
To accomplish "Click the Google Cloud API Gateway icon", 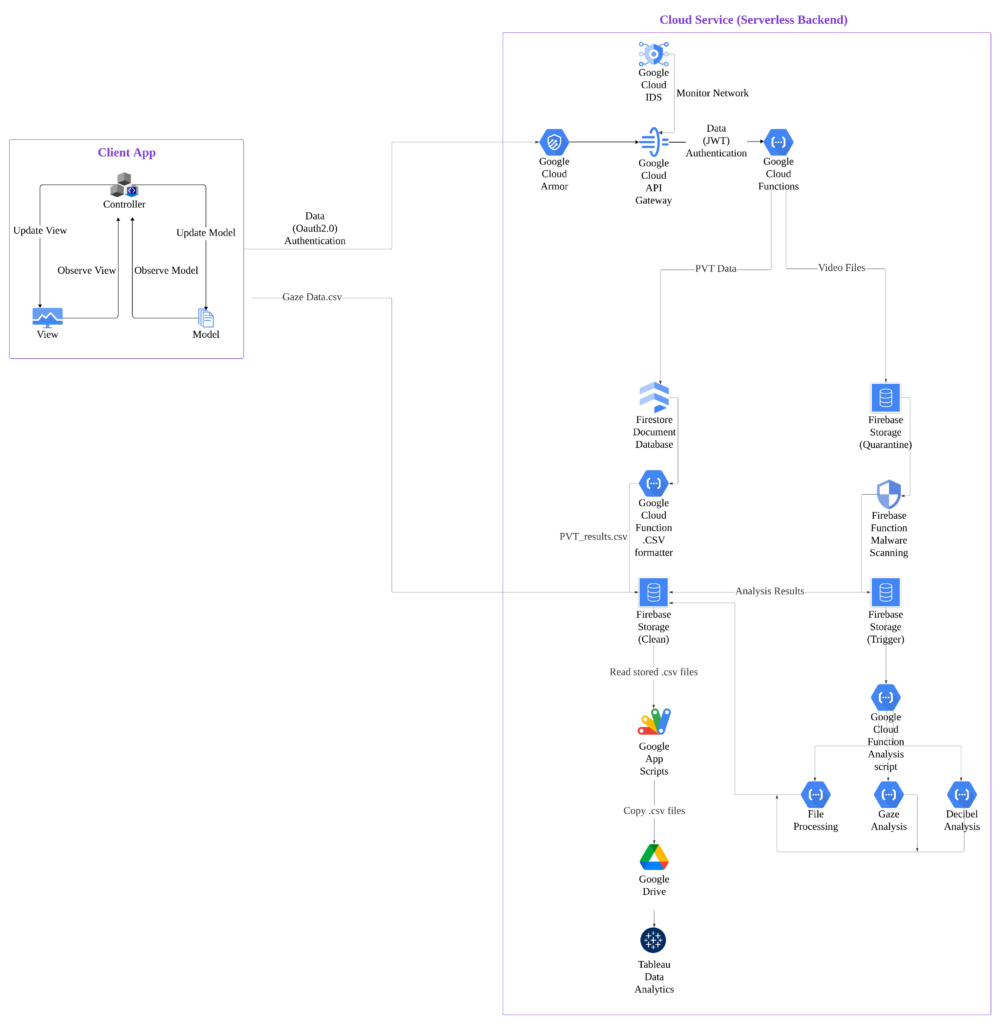I will click(653, 142).
